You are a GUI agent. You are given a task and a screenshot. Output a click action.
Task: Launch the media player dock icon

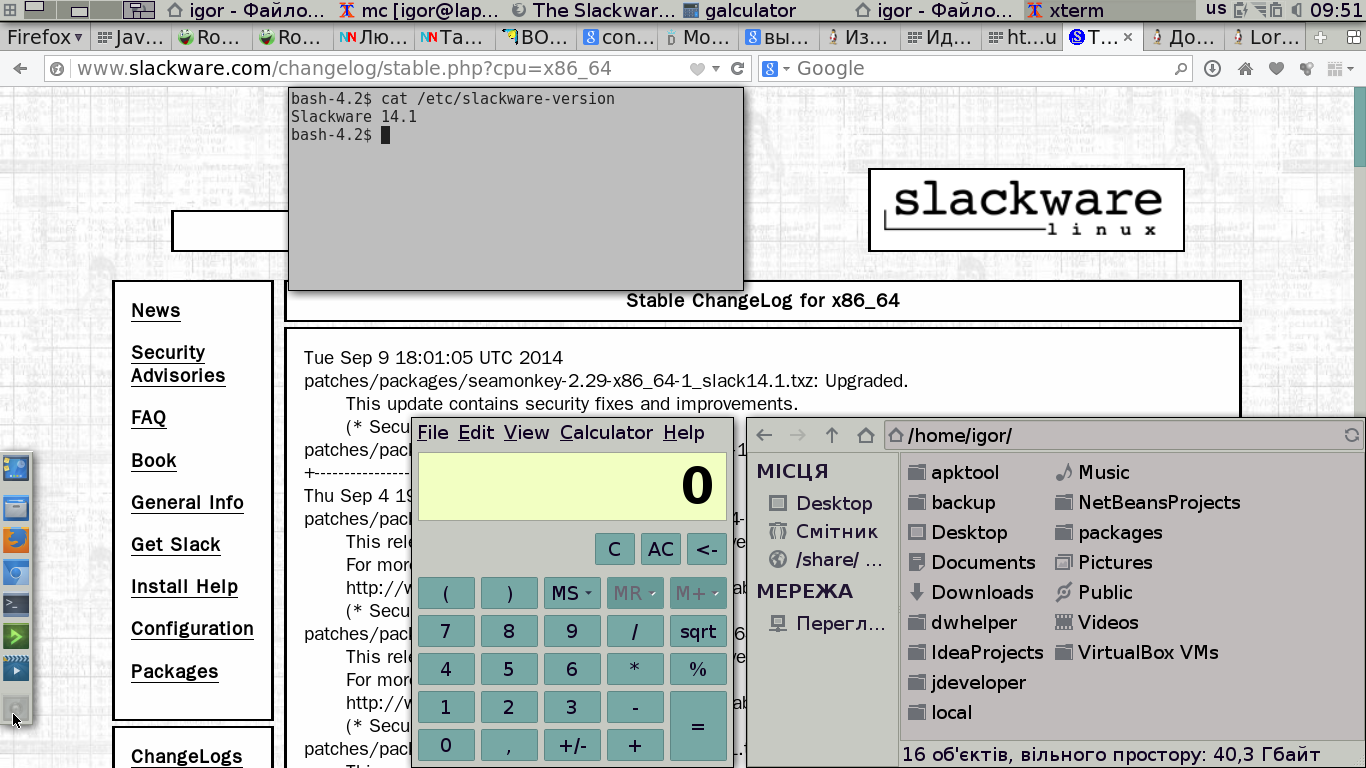tap(16, 668)
